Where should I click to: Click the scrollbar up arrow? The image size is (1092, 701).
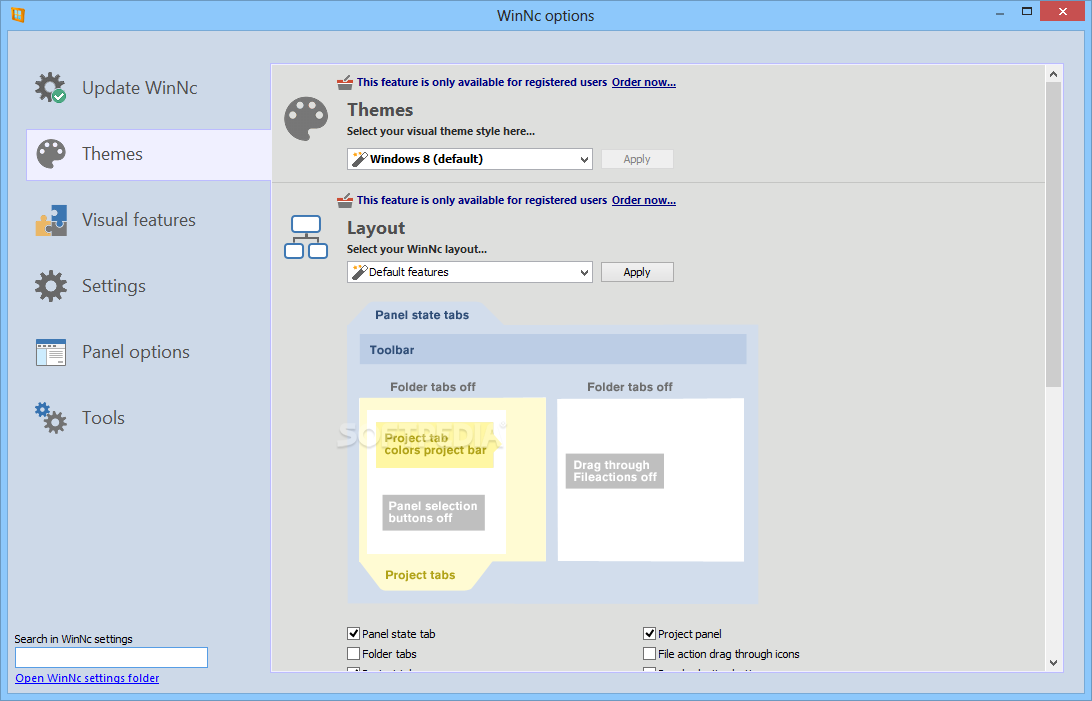[1053, 74]
